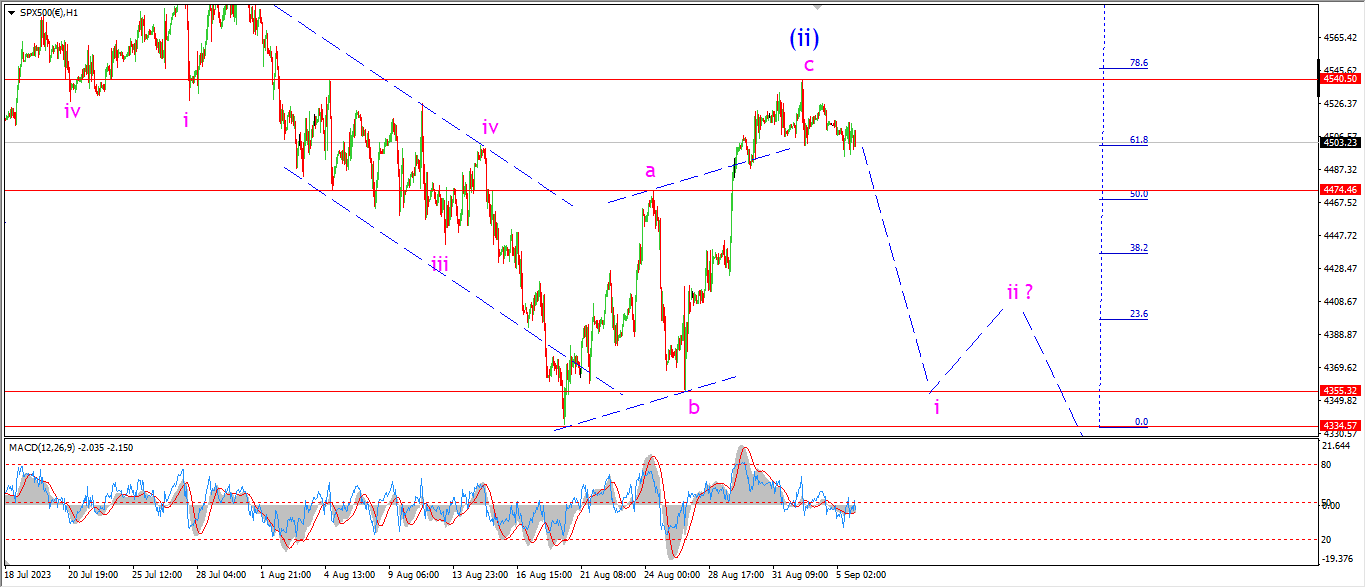Click 4487.32 on the price axis

tap(1342, 170)
